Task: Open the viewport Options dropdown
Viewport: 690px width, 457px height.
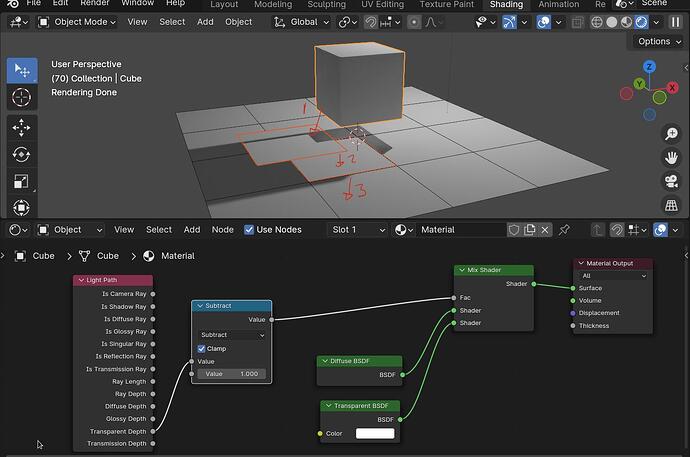Action: (659, 41)
